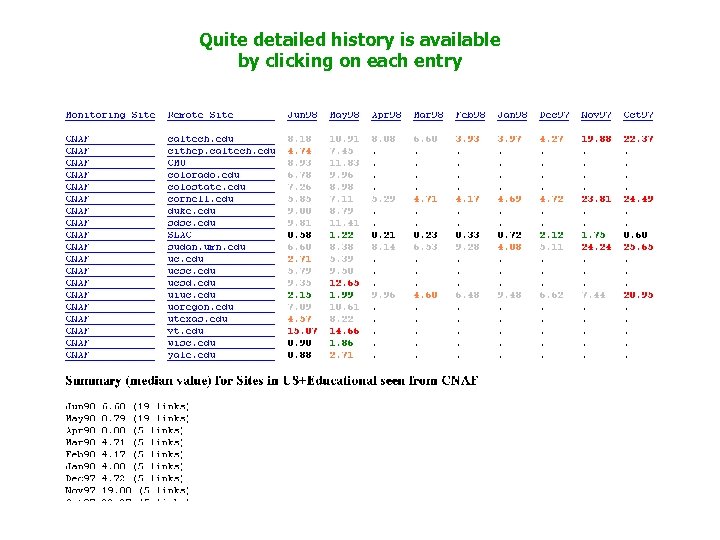Click the 24.49 value in cornell.edu row
The height and width of the screenshot is (540, 720).
(x=638, y=199)
